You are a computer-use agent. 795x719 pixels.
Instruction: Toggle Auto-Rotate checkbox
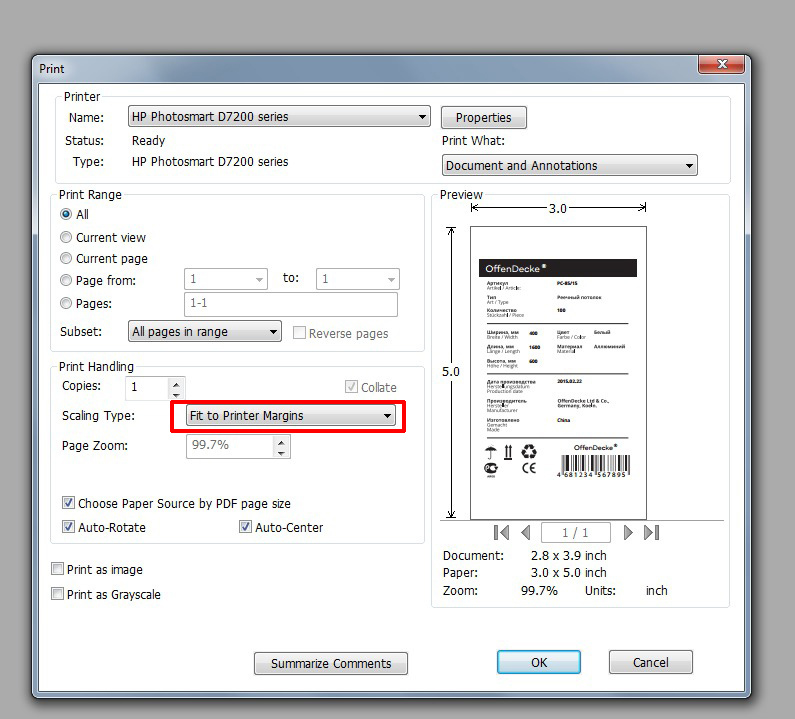pos(69,527)
